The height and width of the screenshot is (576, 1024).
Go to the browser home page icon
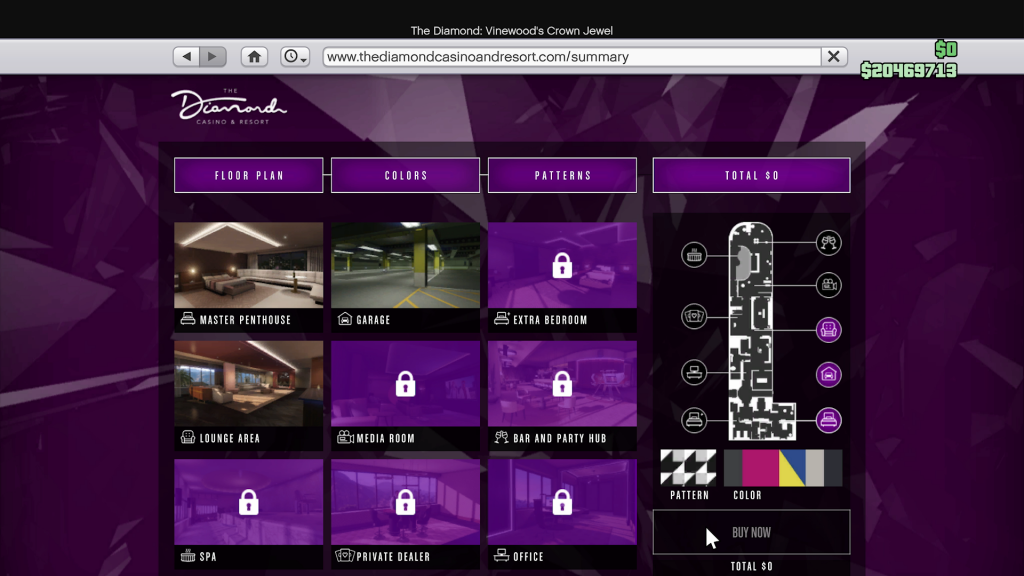(254, 57)
